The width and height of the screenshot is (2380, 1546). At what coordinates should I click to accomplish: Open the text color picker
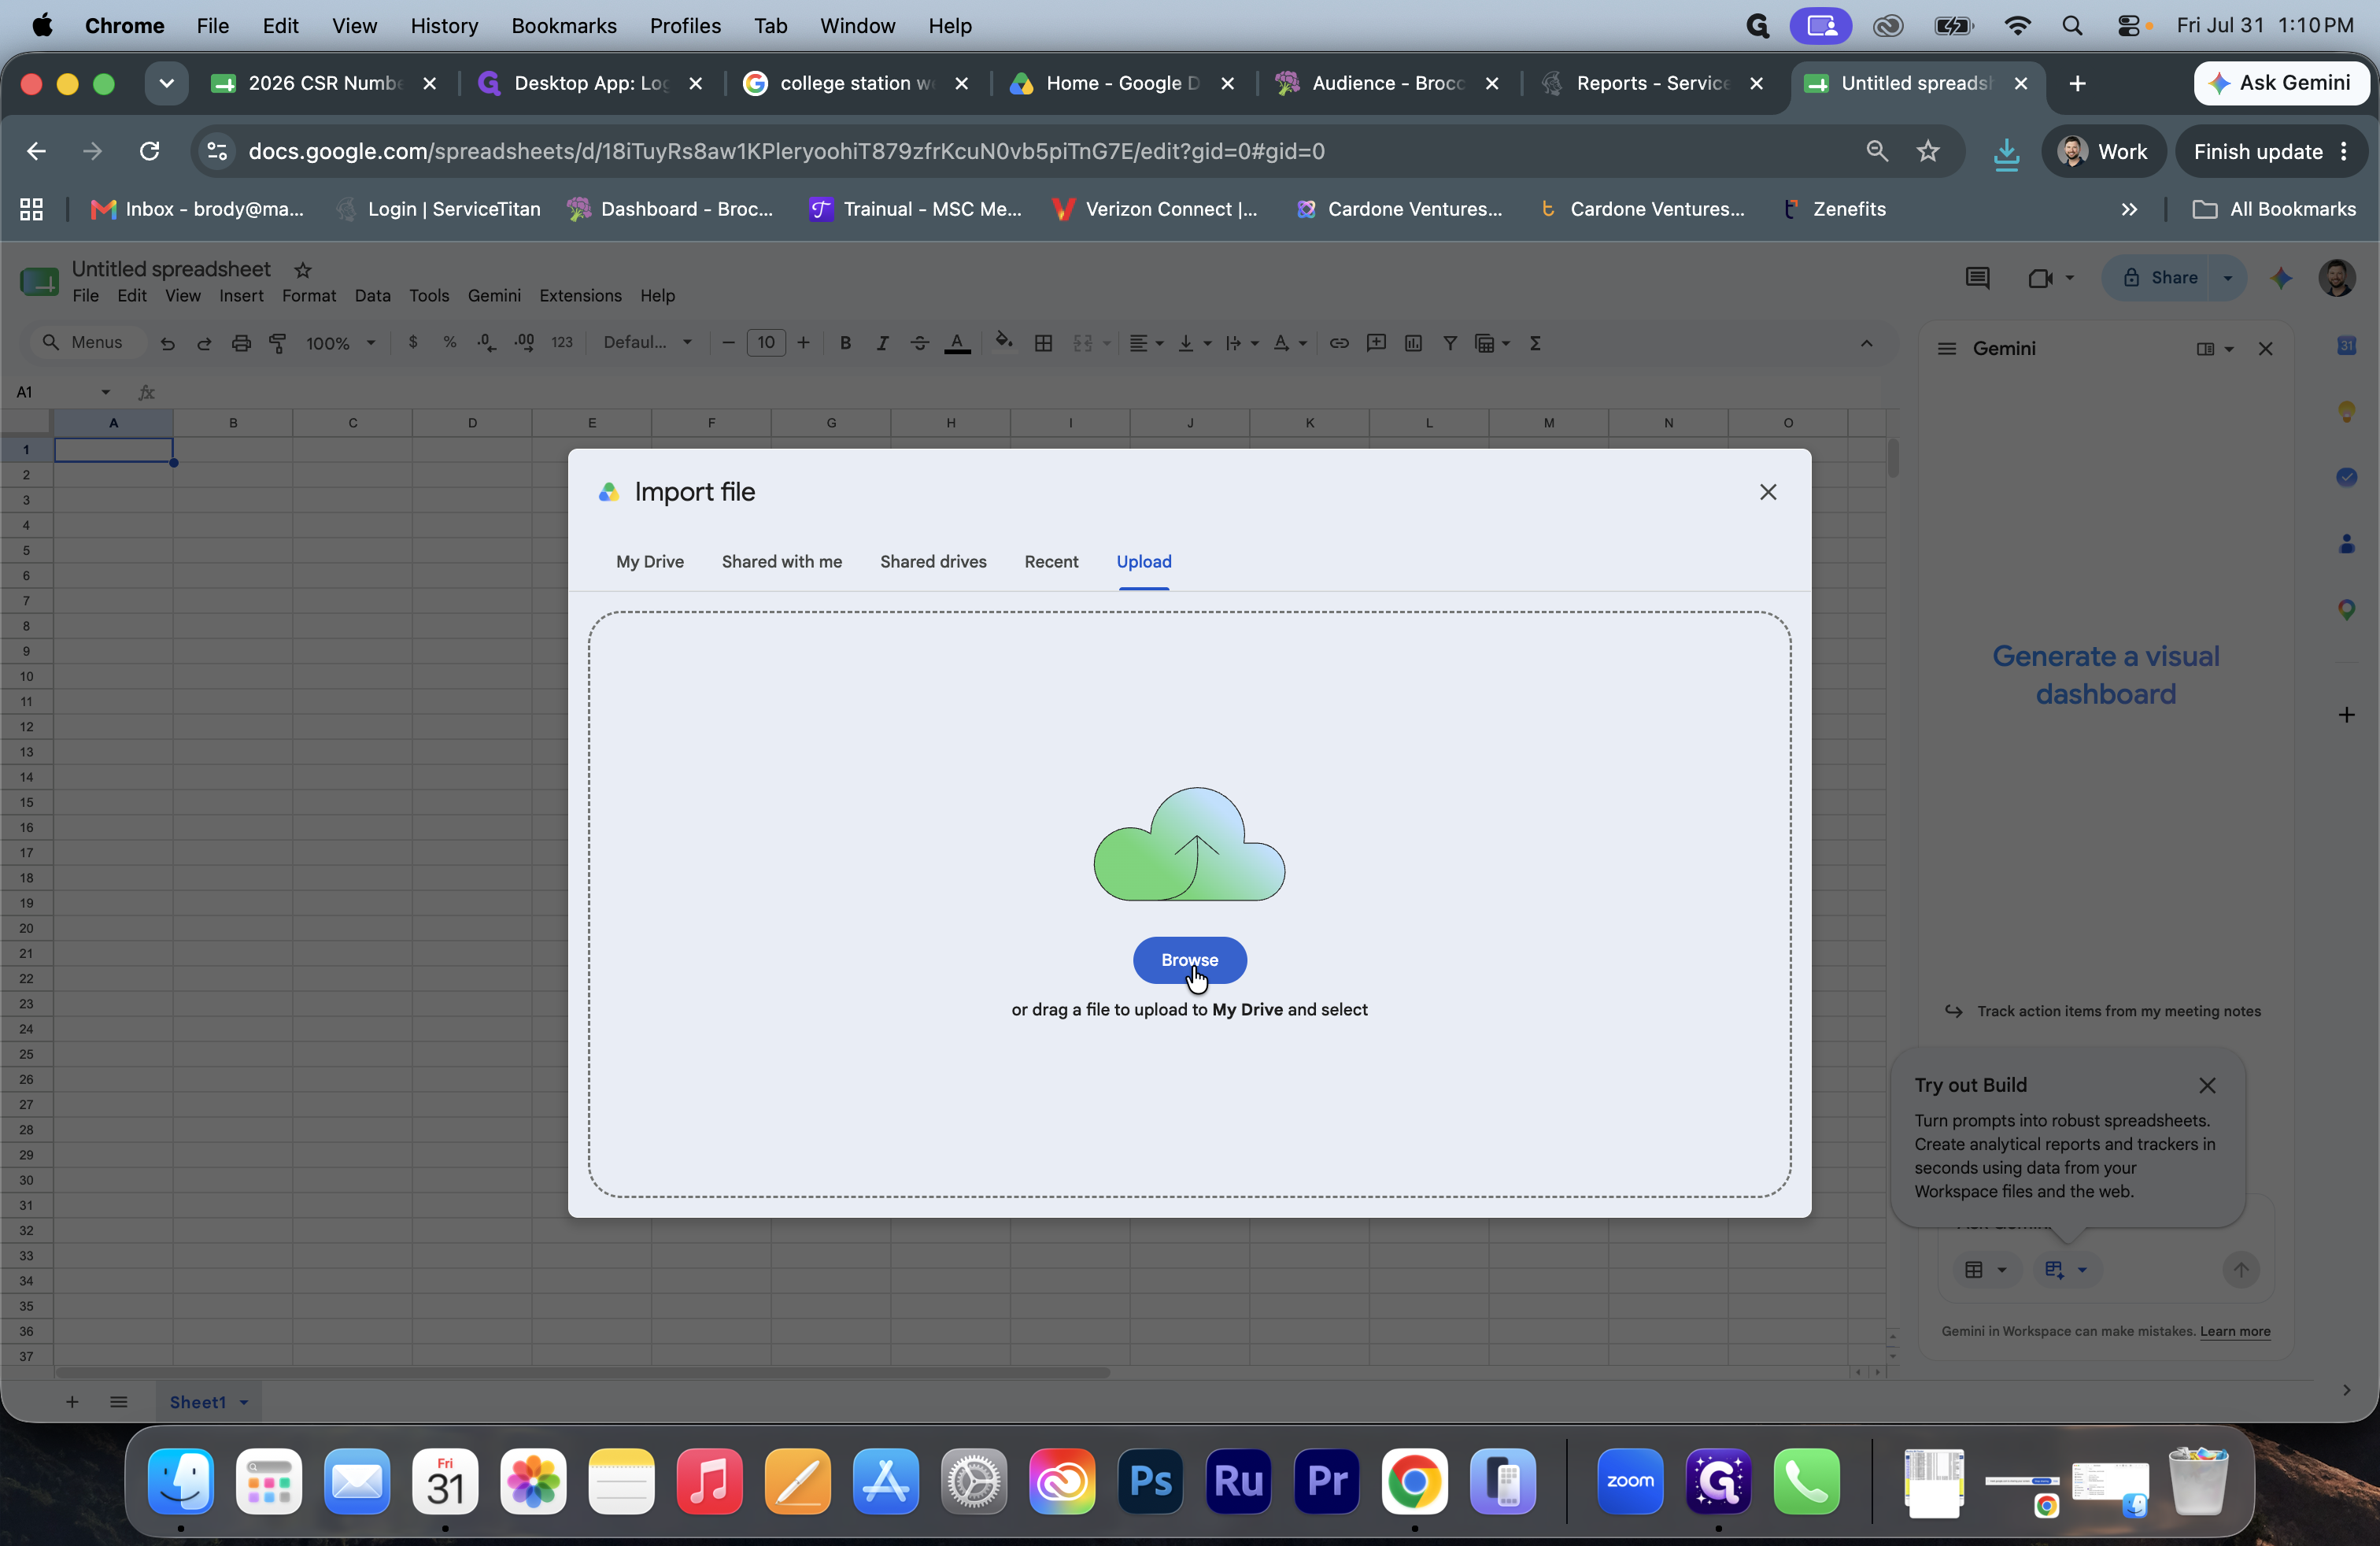pyautogui.click(x=957, y=343)
